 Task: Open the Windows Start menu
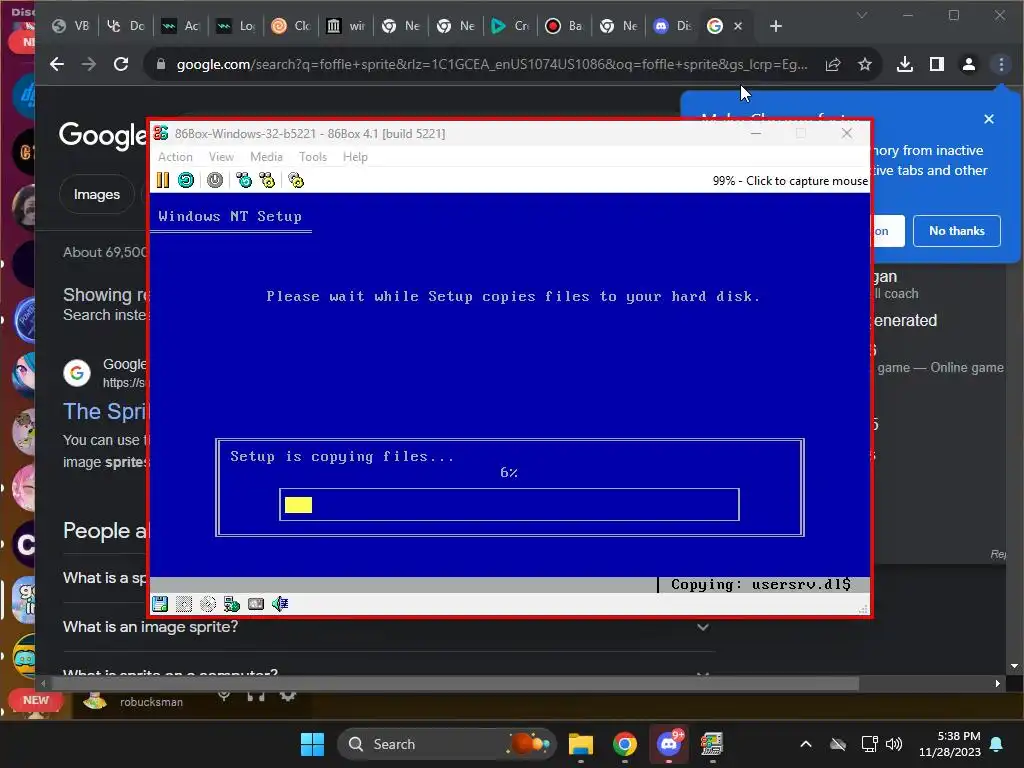pyautogui.click(x=312, y=744)
